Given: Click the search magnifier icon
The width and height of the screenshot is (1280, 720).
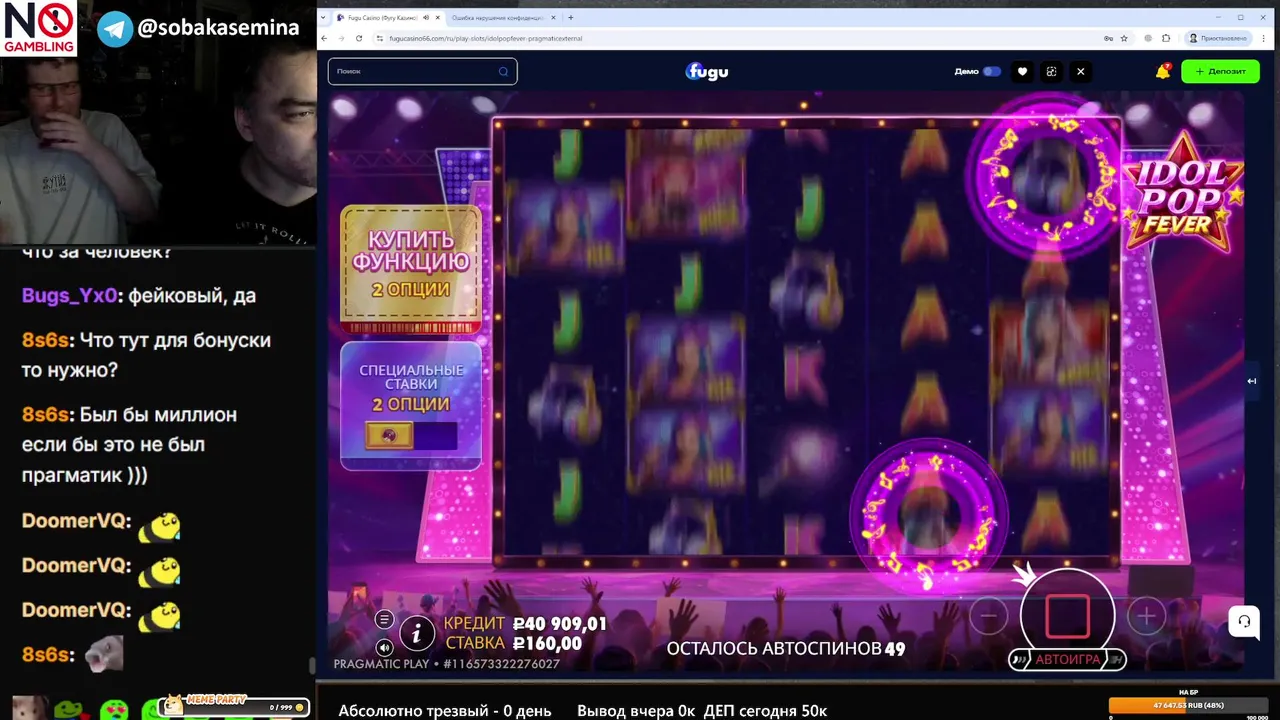Looking at the screenshot, I should 503,71.
